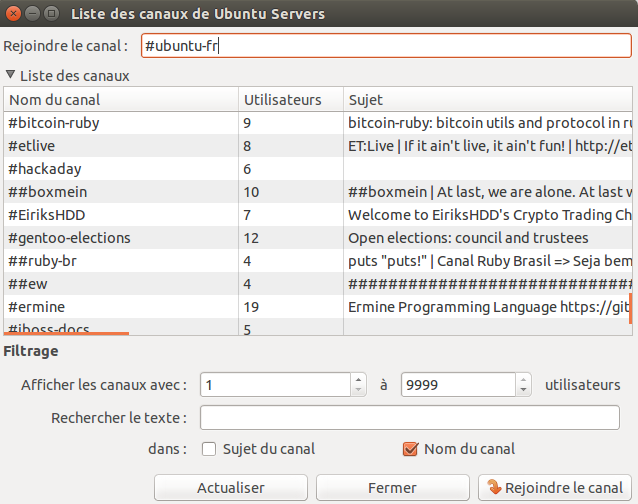Image resolution: width=638 pixels, height=504 pixels.
Task: Sort by Sujet column header
Action: tap(488, 100)
